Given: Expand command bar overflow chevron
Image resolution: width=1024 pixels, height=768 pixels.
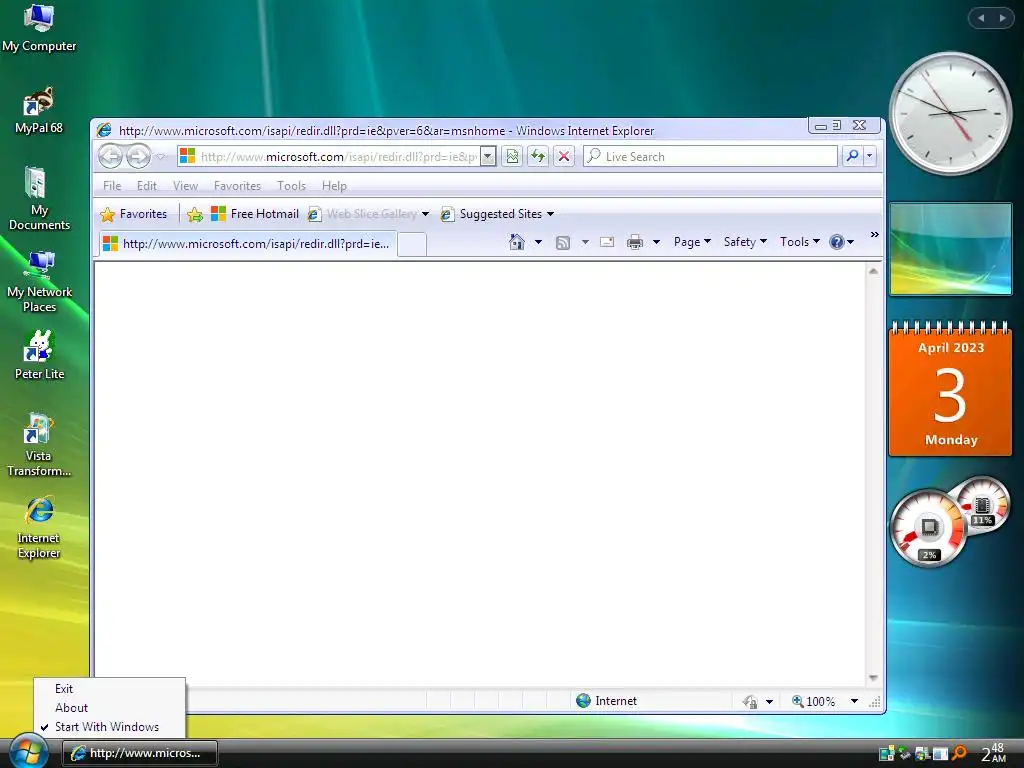Looking at the screenshot, I should tap(874, 234).
